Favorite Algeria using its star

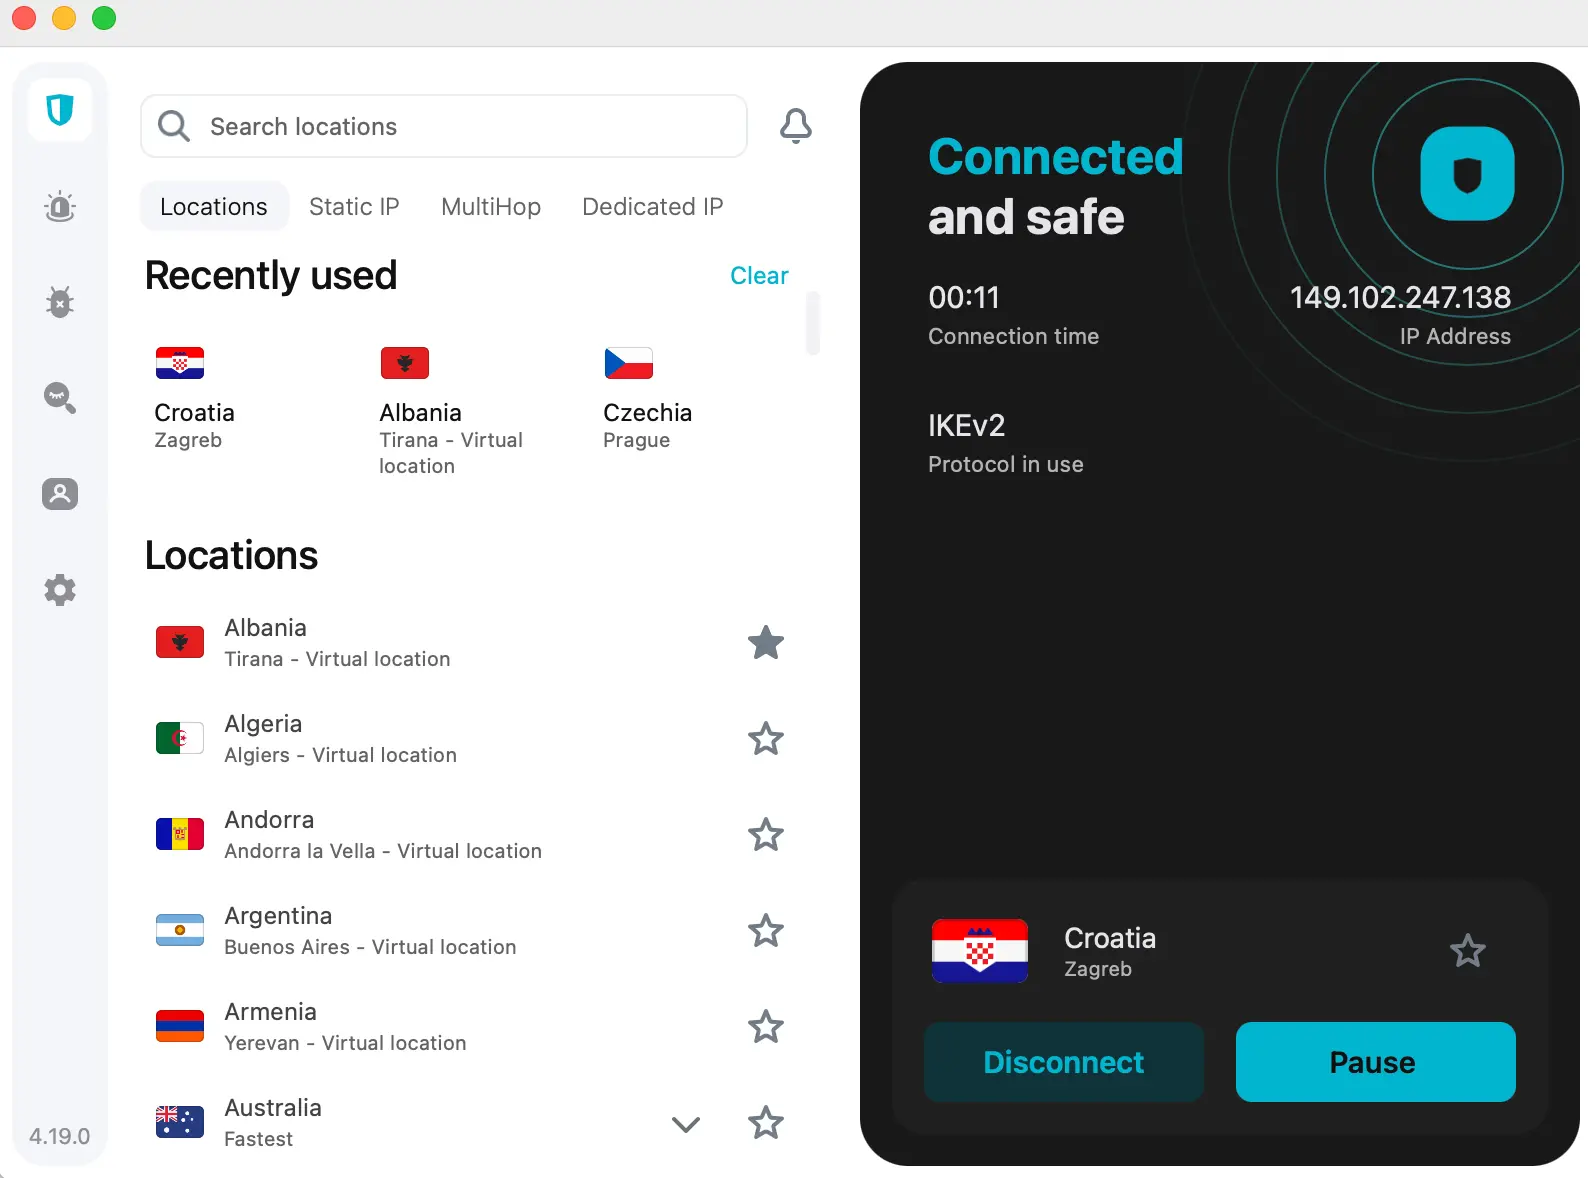pyautogui.click(x=766, y=739)
